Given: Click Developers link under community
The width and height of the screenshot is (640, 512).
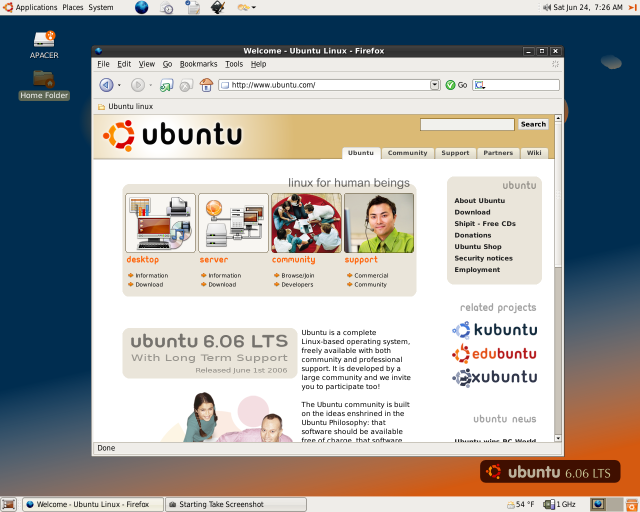Looking at the screenshot, I should click(297, 285).
